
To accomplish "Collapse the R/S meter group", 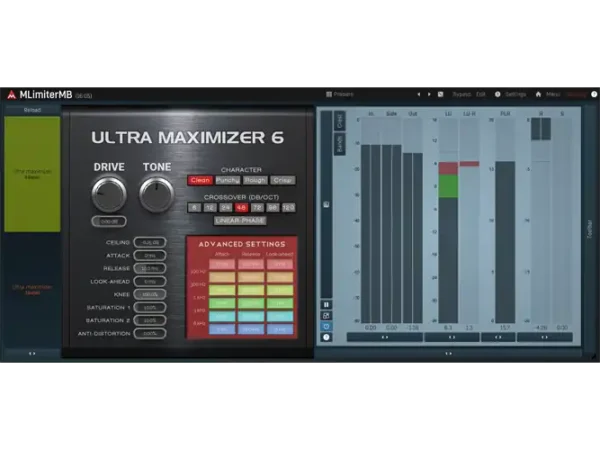I will click(545, 337).
